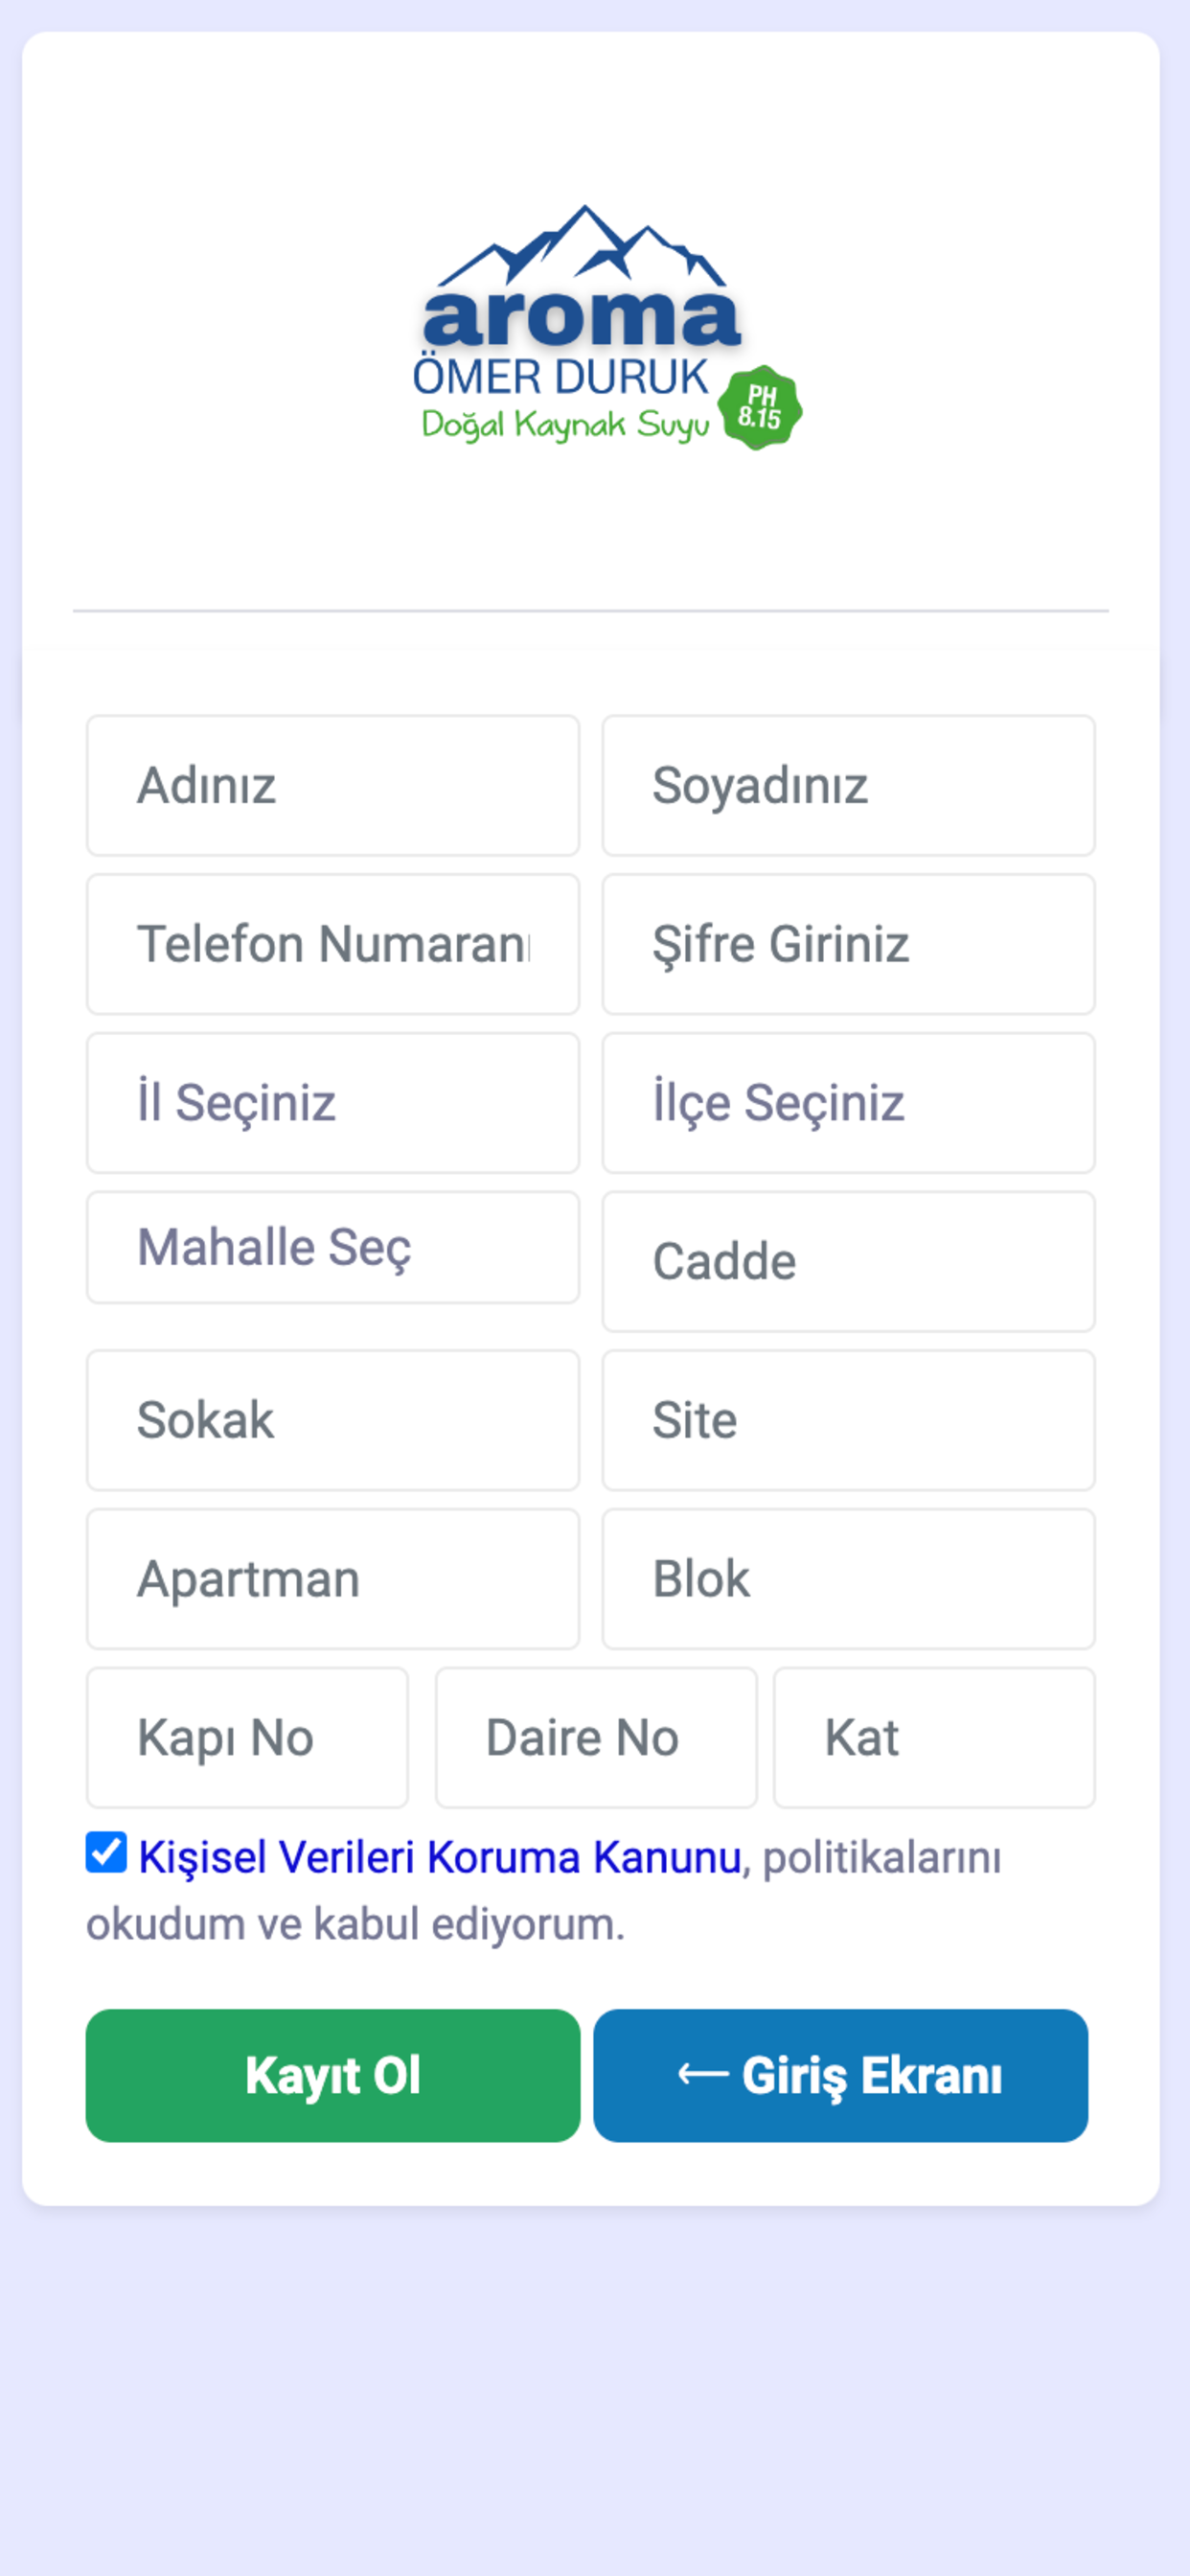Click the aroma Ömer Duruk logo
This screenshot has height=2576, width=1190.
pos(608,326)
